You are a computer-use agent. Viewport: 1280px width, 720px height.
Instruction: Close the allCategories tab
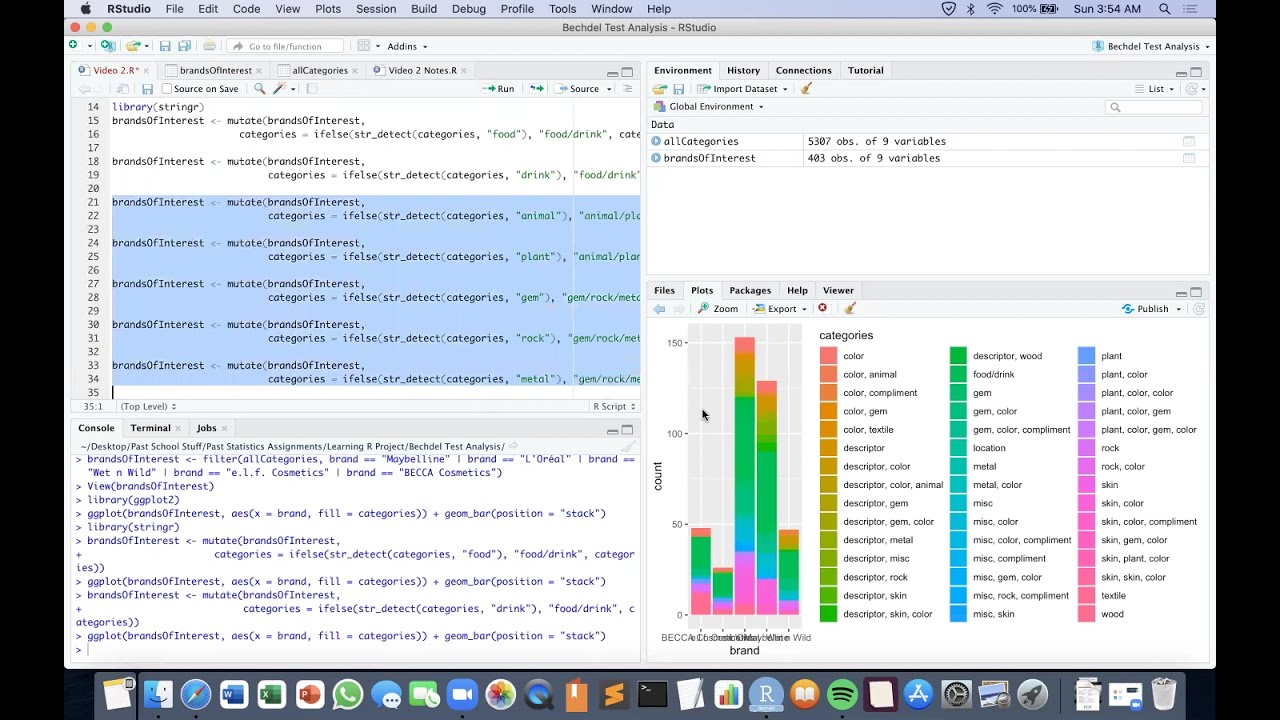(356, 71)
